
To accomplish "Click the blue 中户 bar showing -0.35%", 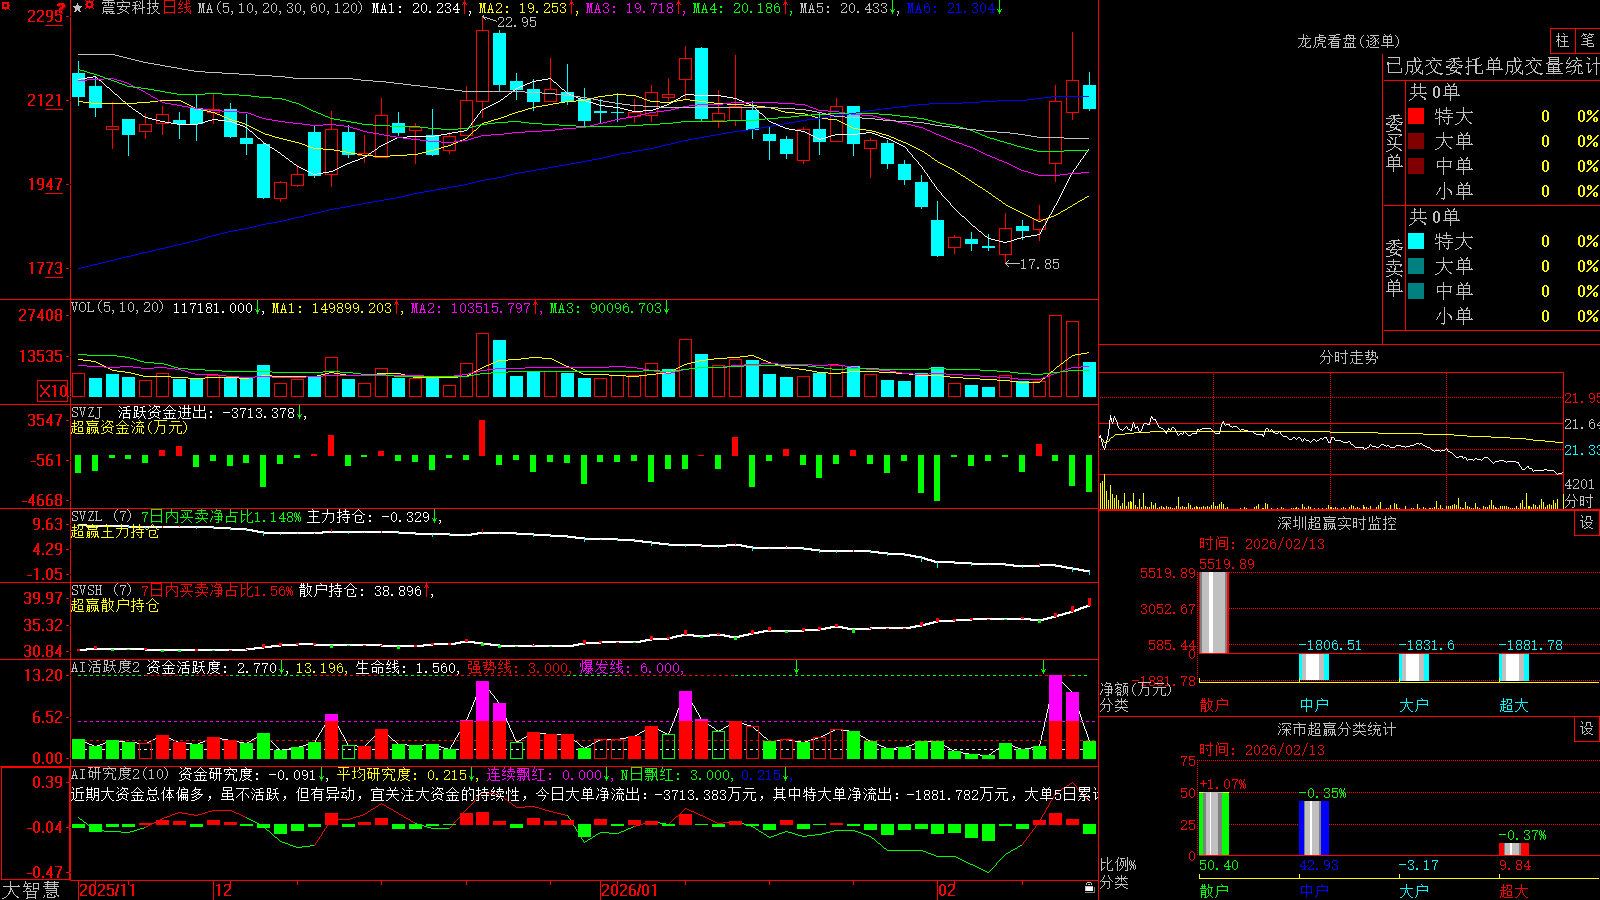I will coord(1314,828).
